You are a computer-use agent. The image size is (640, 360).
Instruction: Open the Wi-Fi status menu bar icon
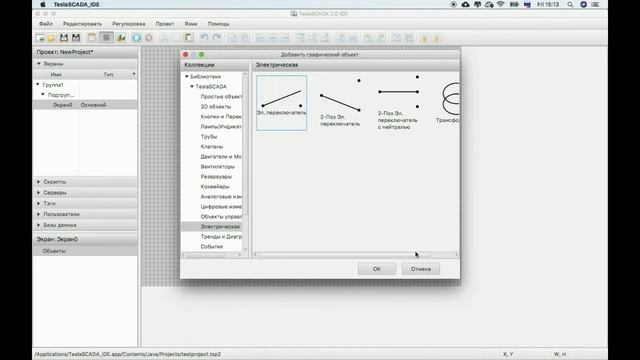tap(500, 4)
